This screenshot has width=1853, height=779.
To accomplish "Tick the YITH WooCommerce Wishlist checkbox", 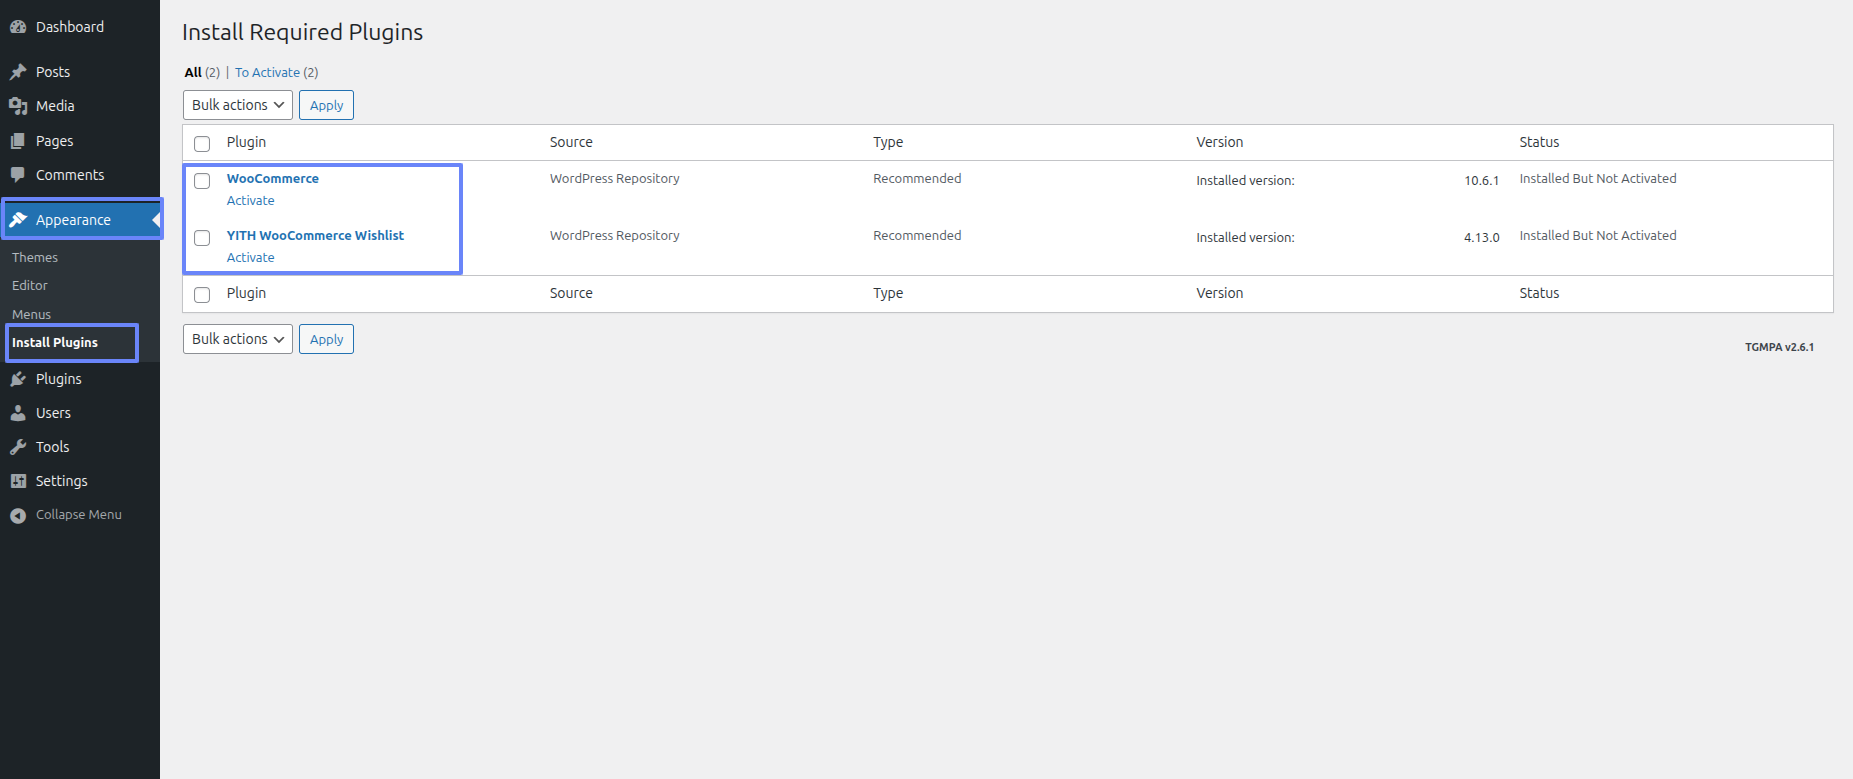I will pos(202,238).
